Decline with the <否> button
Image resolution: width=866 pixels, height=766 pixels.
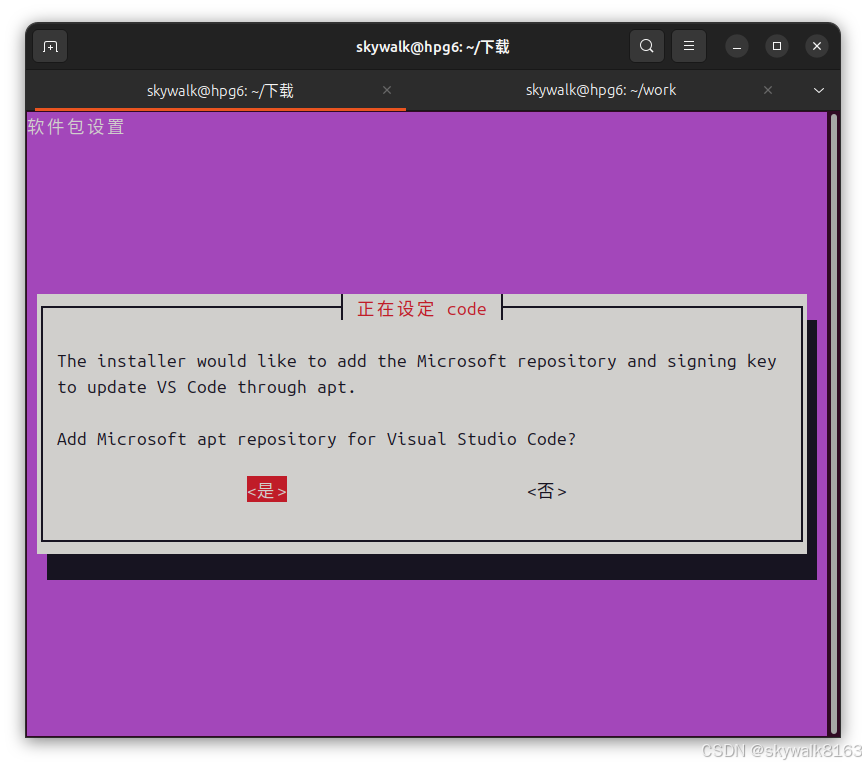coord(547,491)
